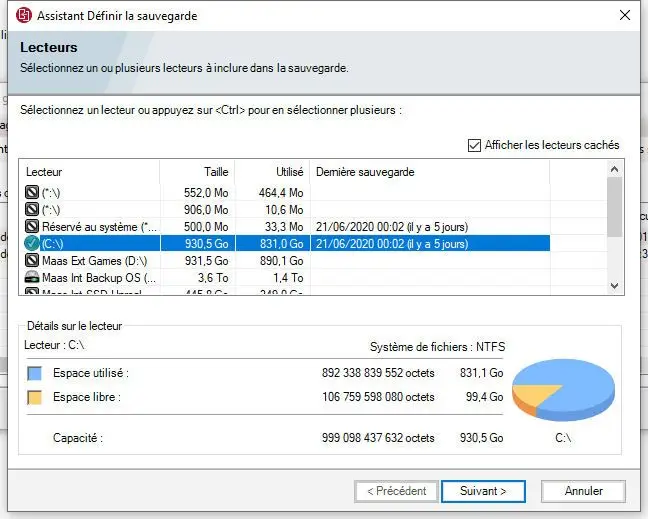Click the drive list scrollbar thumb

[615, 207]
